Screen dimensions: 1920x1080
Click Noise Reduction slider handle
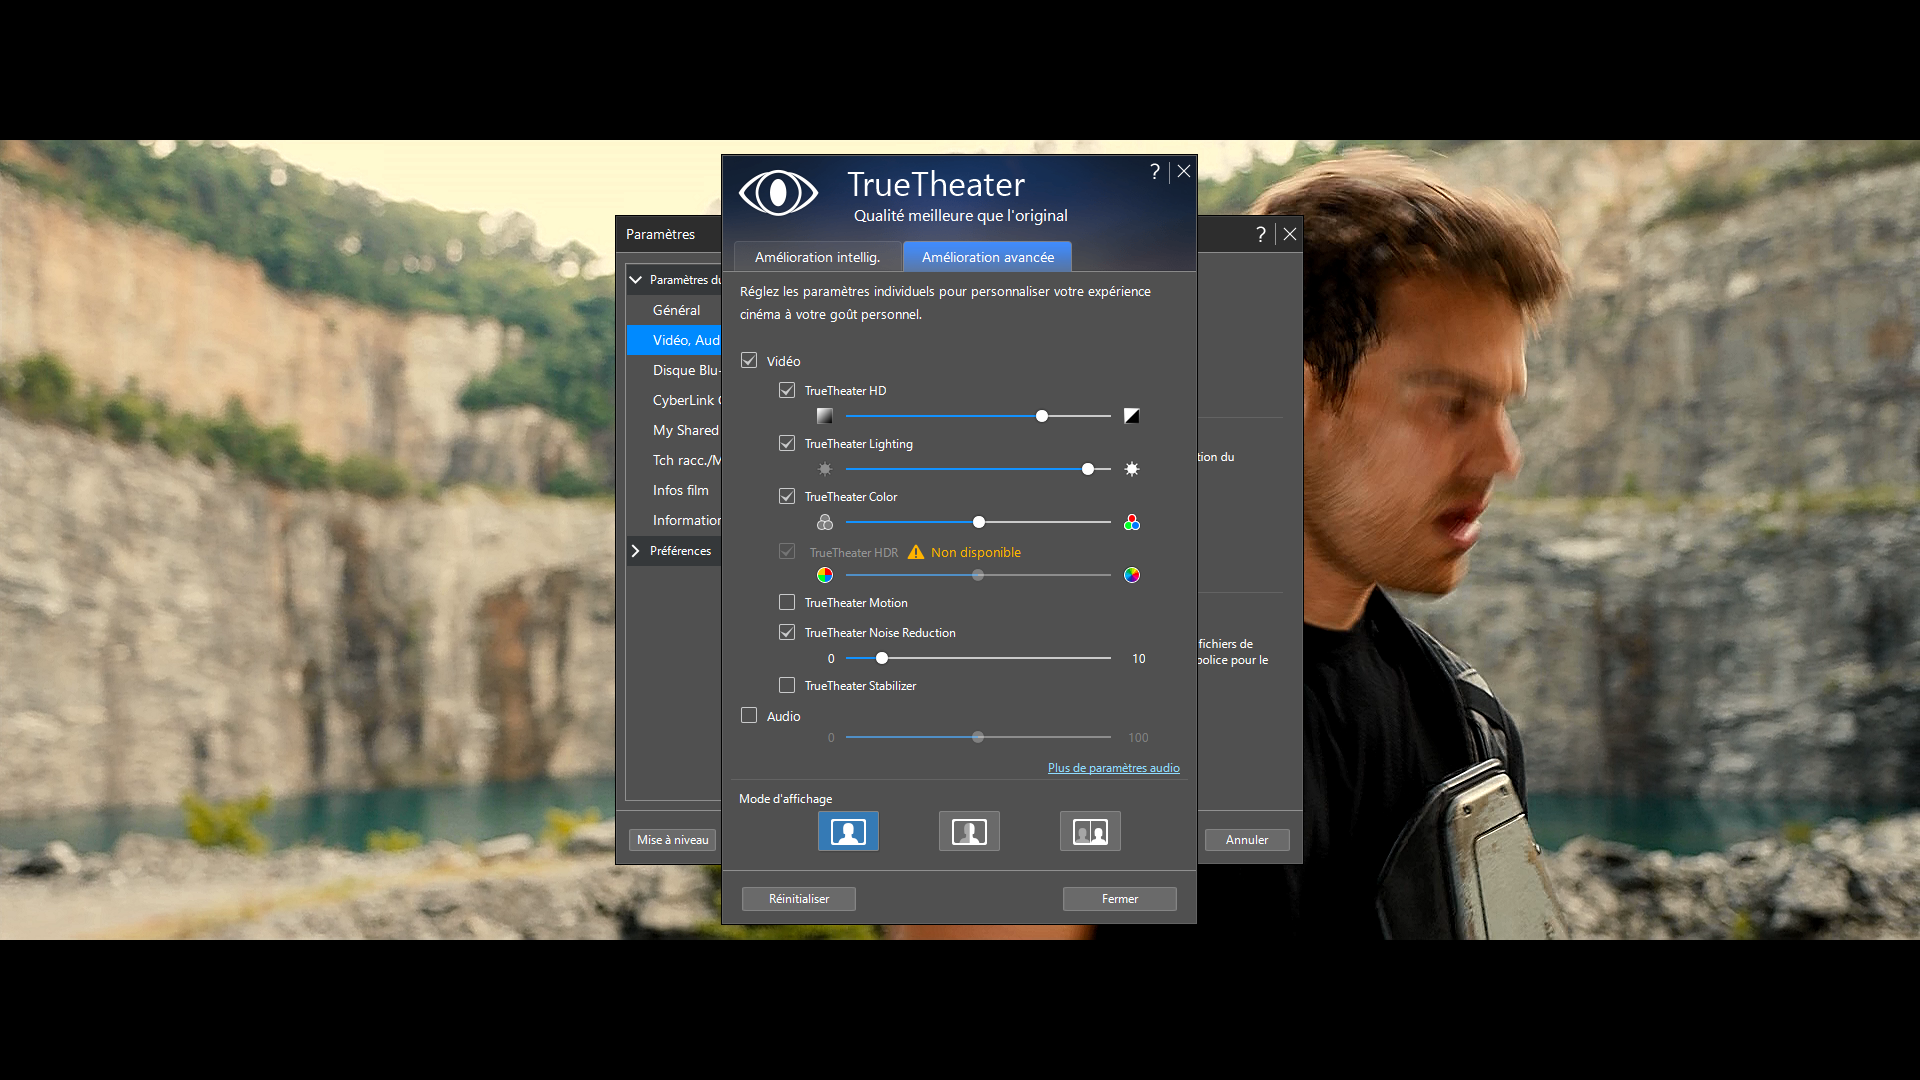click(x=882, y=658)
